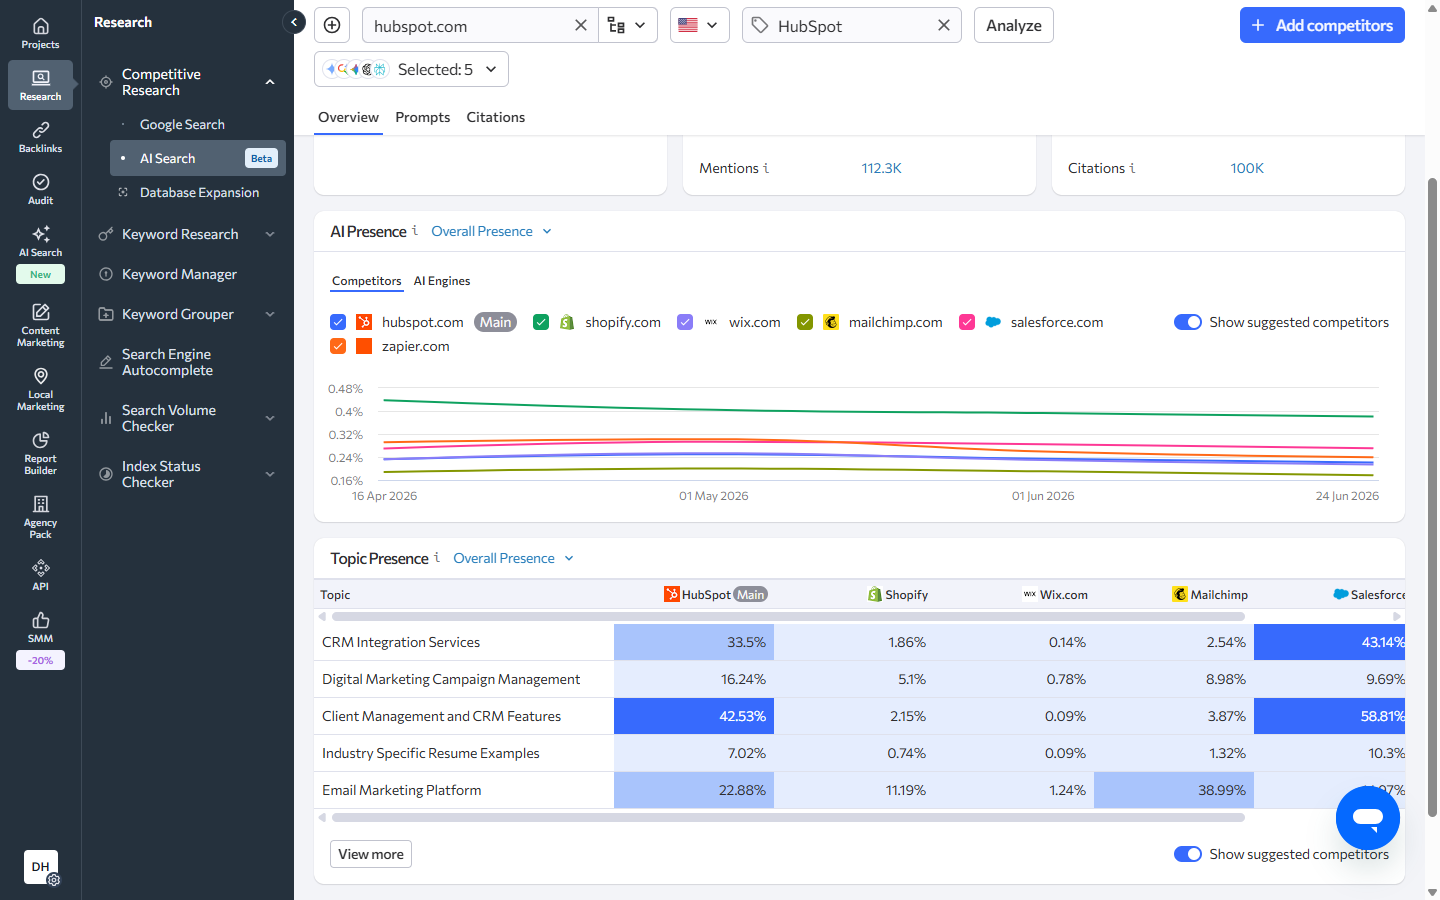1440x900 pixels.
Task: Clear the HubSpot brand tag field
Action: click(x=943, y=25)
